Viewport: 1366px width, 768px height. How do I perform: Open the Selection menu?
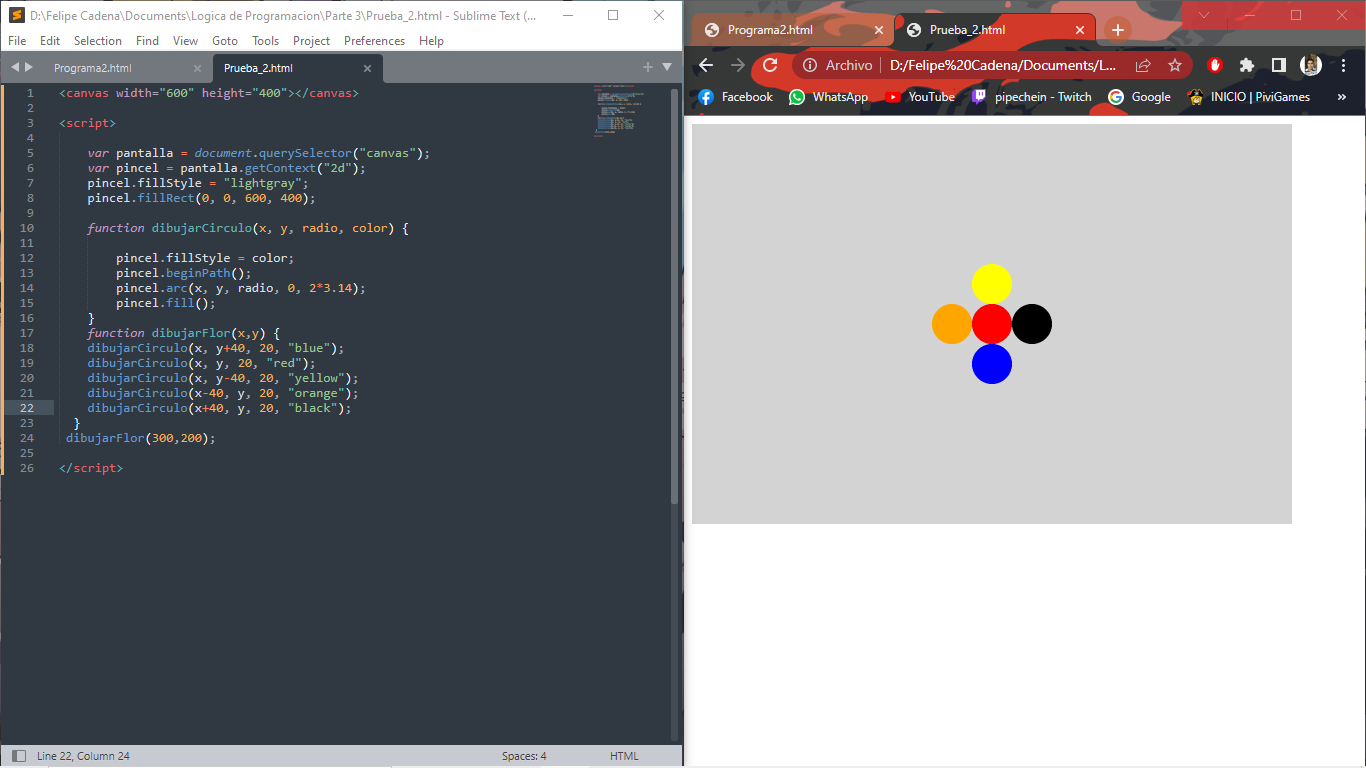98,41
